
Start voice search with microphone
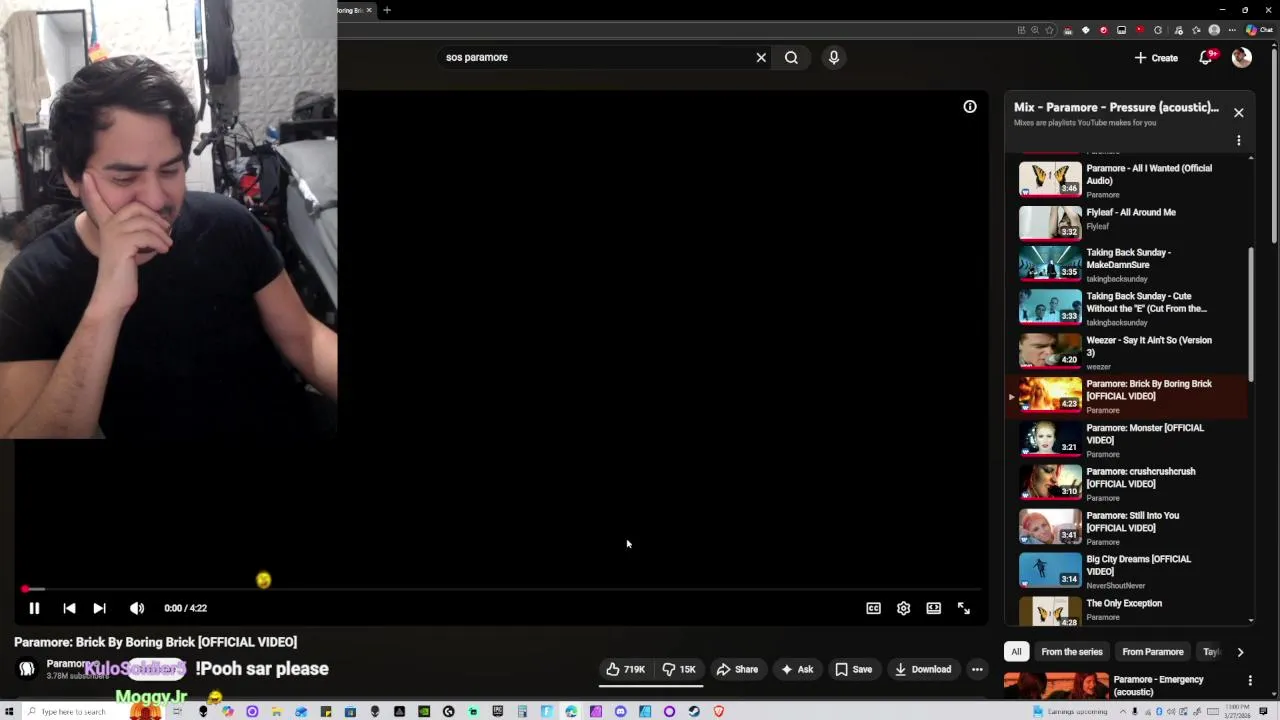834,58
